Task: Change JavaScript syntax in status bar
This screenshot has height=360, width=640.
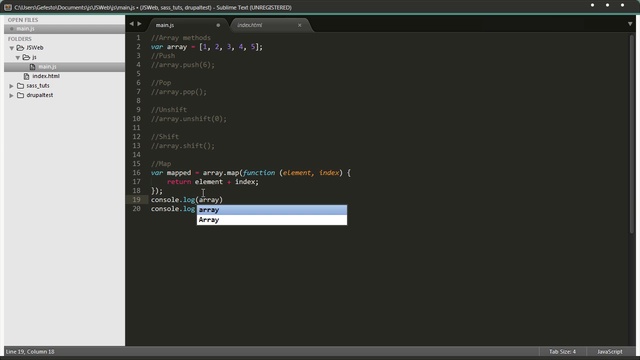Action: [x=610, y=351]
